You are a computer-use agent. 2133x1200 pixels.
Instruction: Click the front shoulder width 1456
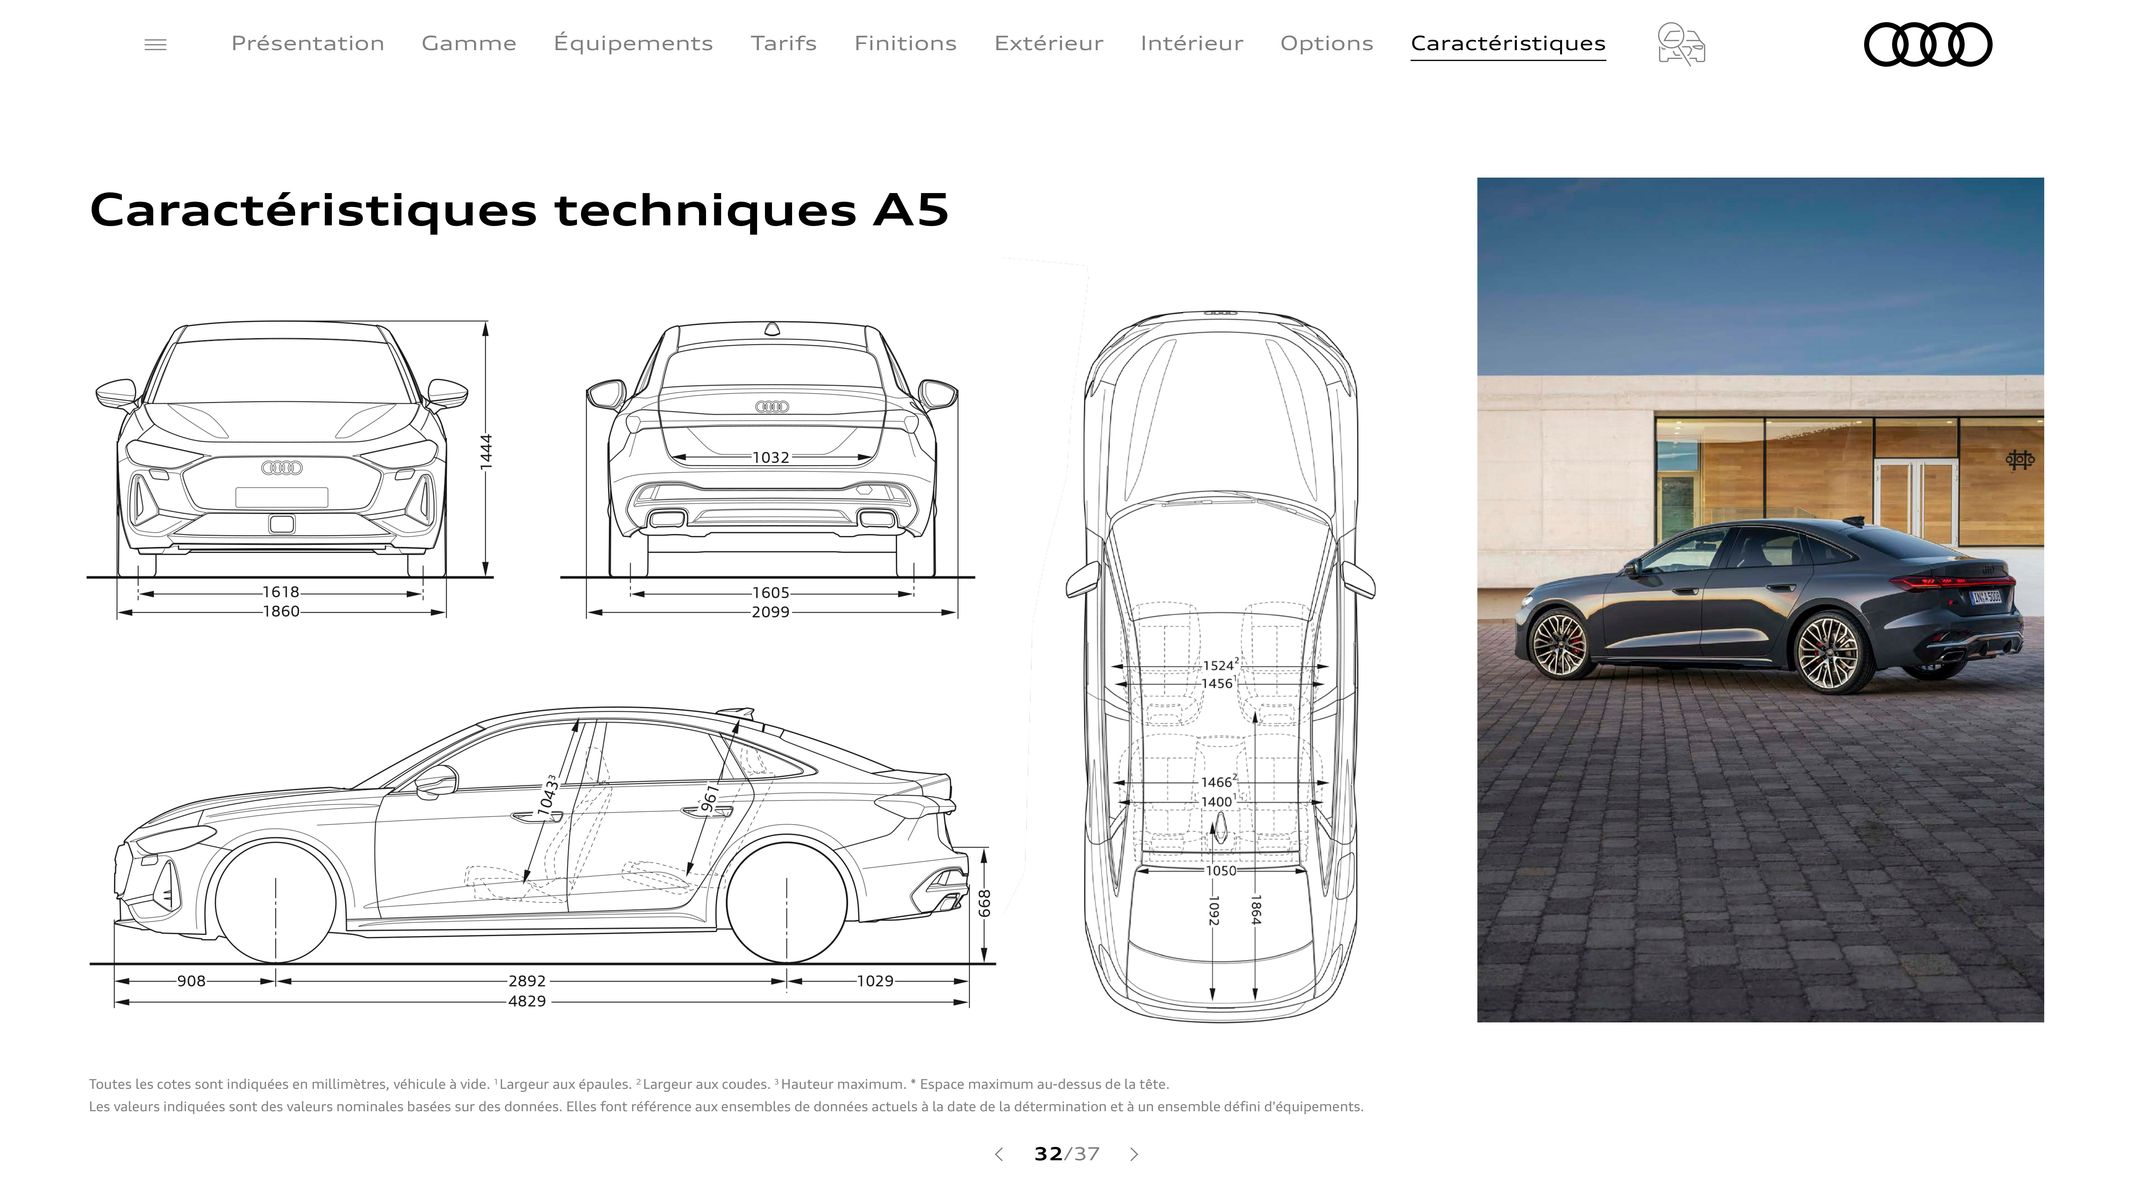coord(1218,683)
